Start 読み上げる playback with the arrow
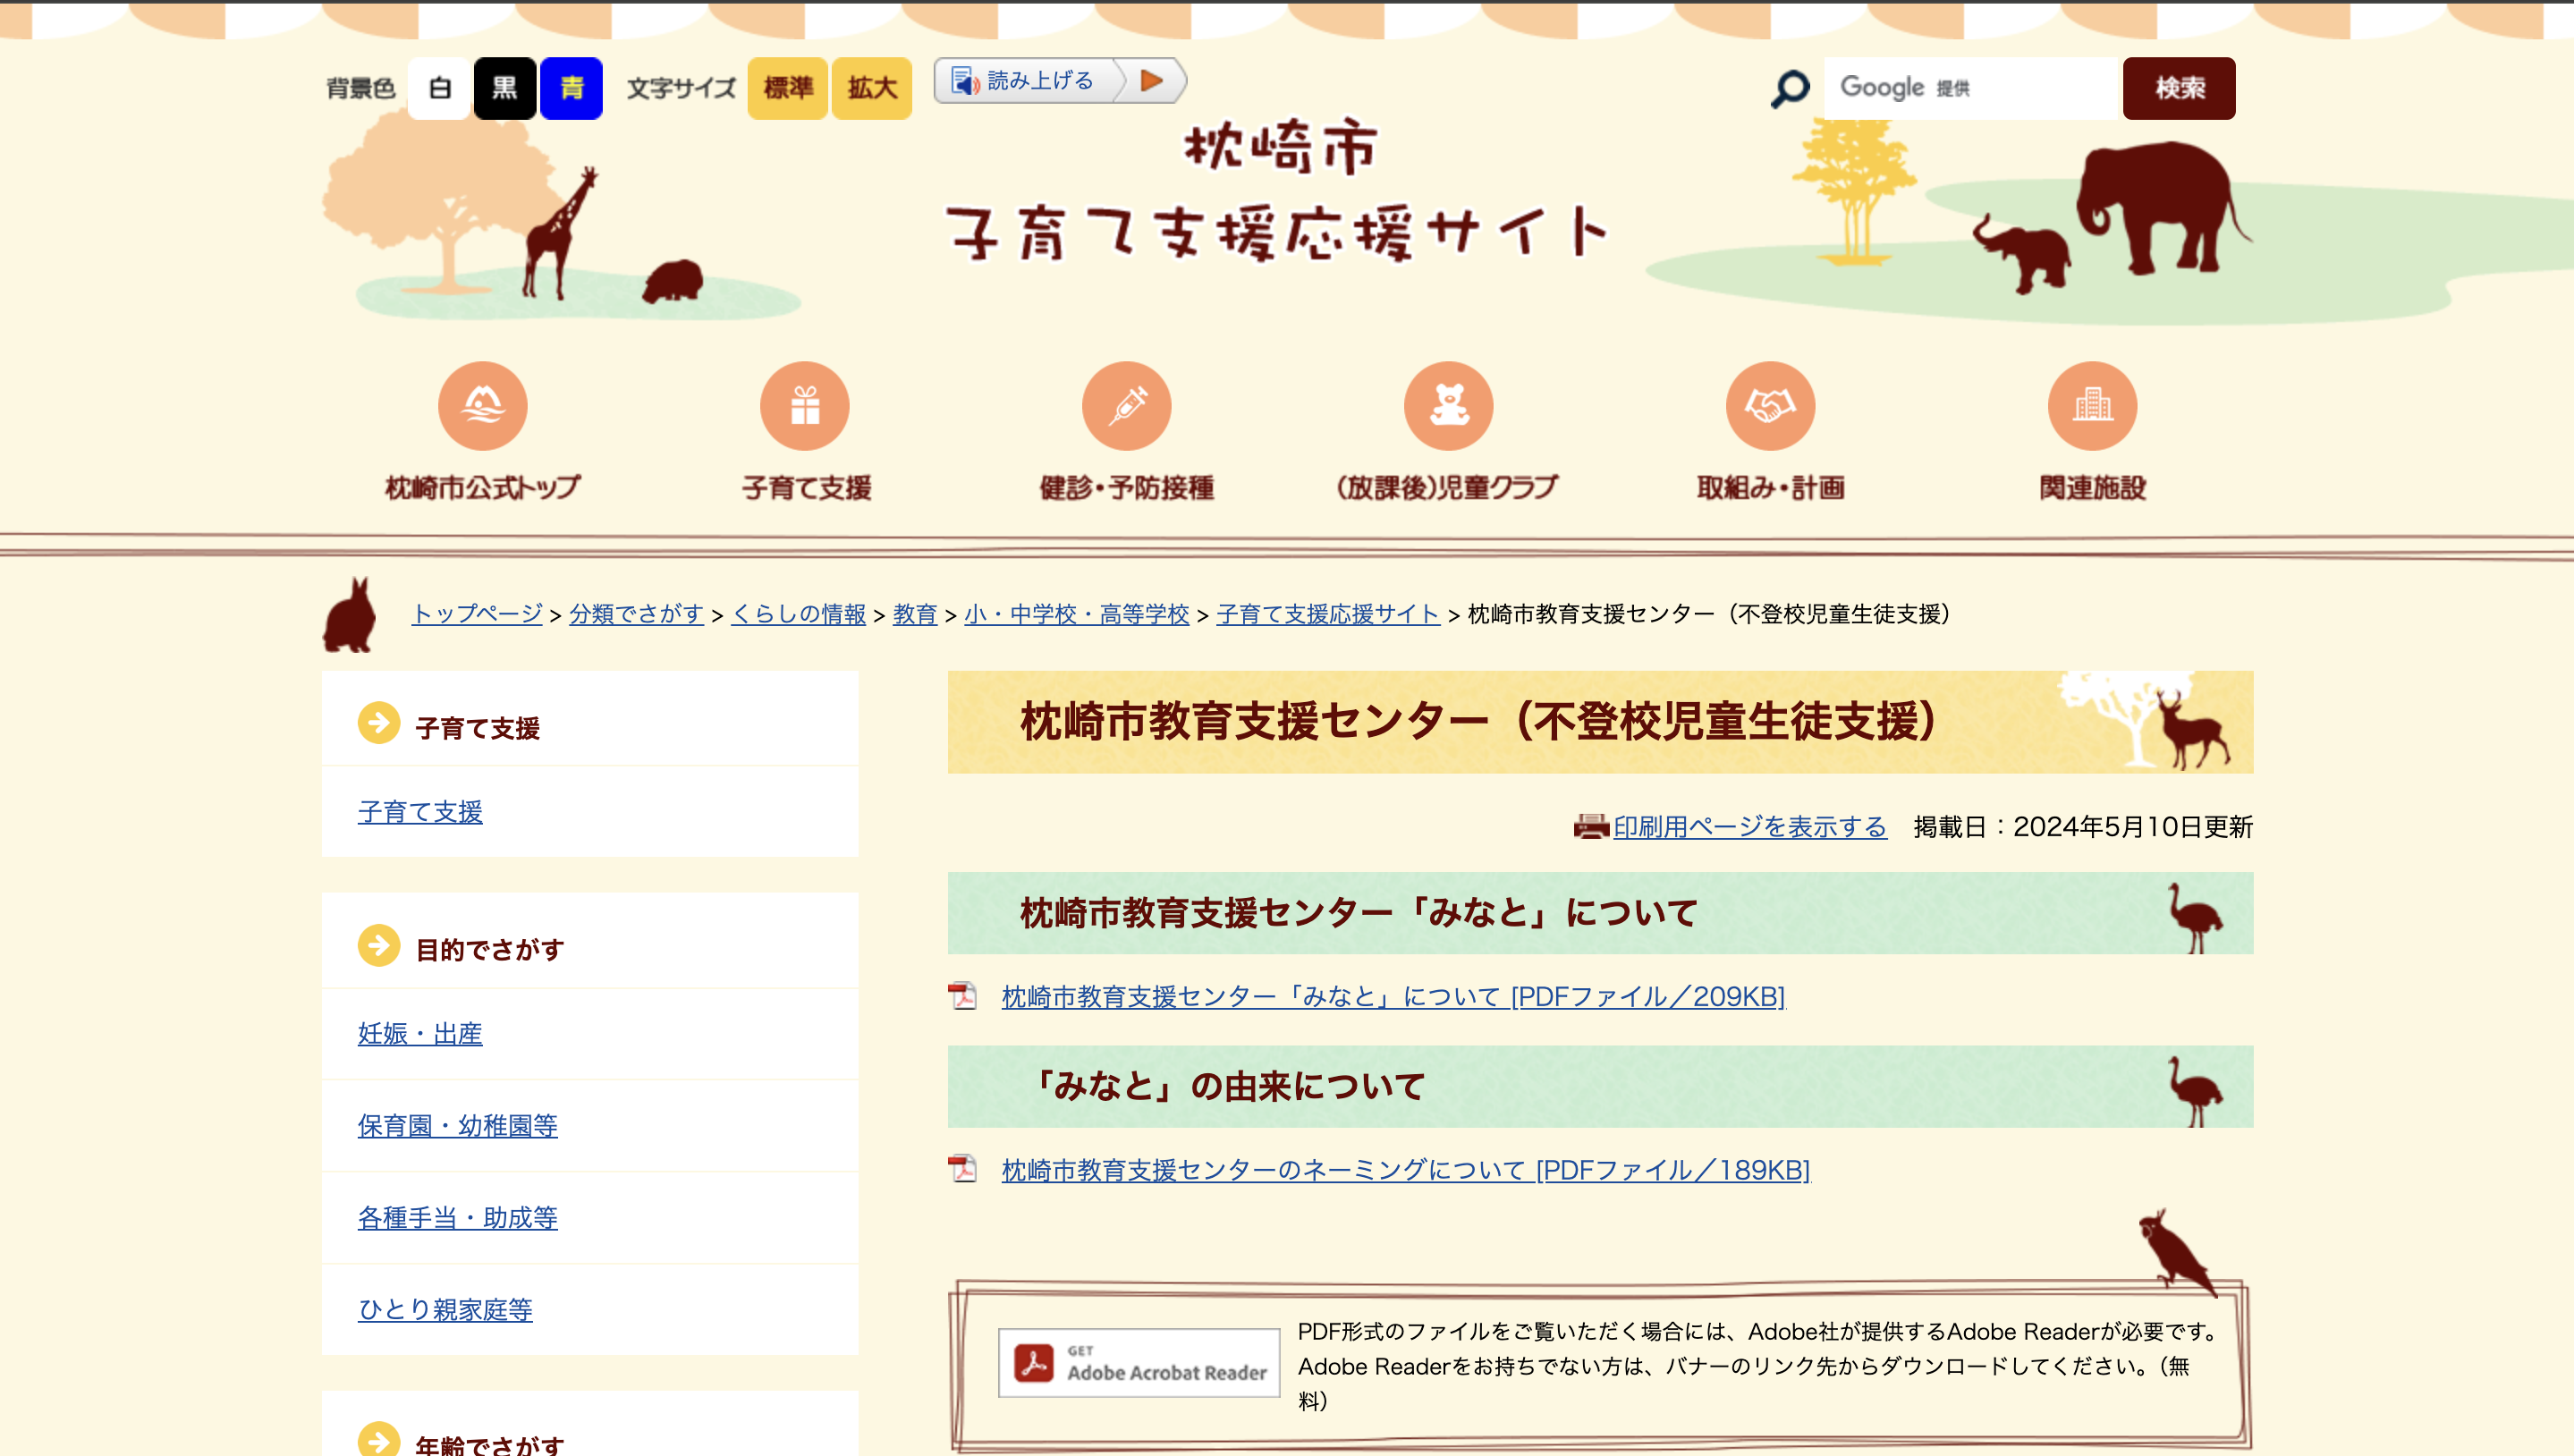 coord(1152,82)
